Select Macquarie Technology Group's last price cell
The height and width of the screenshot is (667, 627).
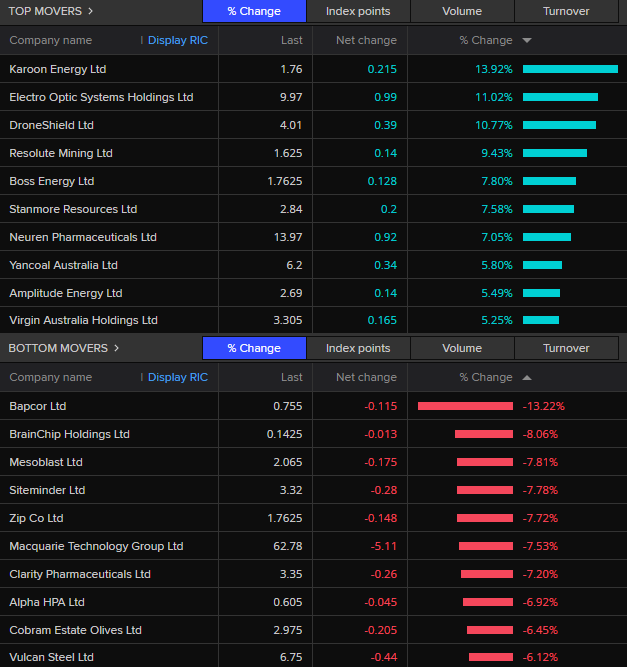pyautogui.click(x=287, y=546)
